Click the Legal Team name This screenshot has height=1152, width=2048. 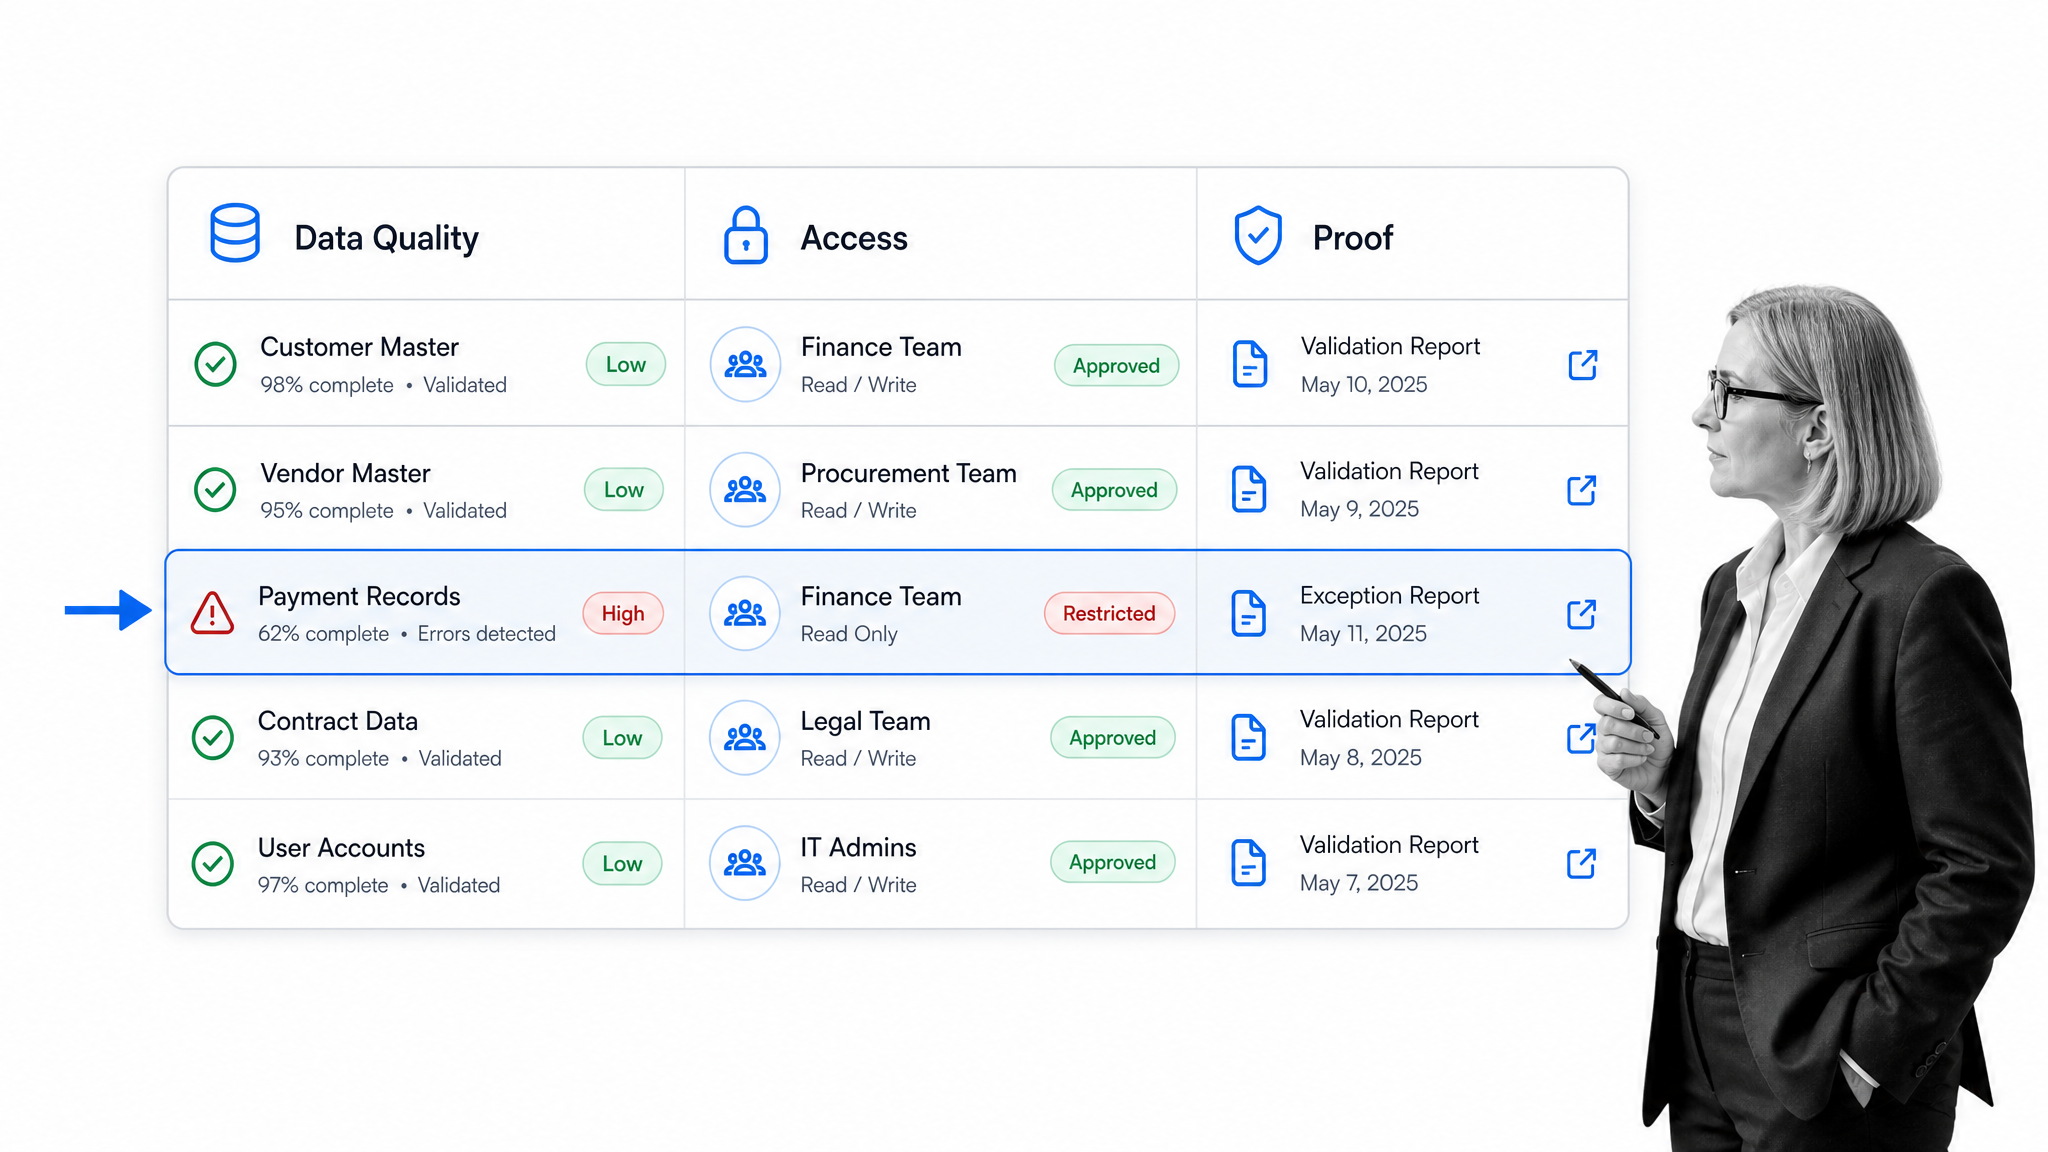pyautogui.click(x=865, y=722)
